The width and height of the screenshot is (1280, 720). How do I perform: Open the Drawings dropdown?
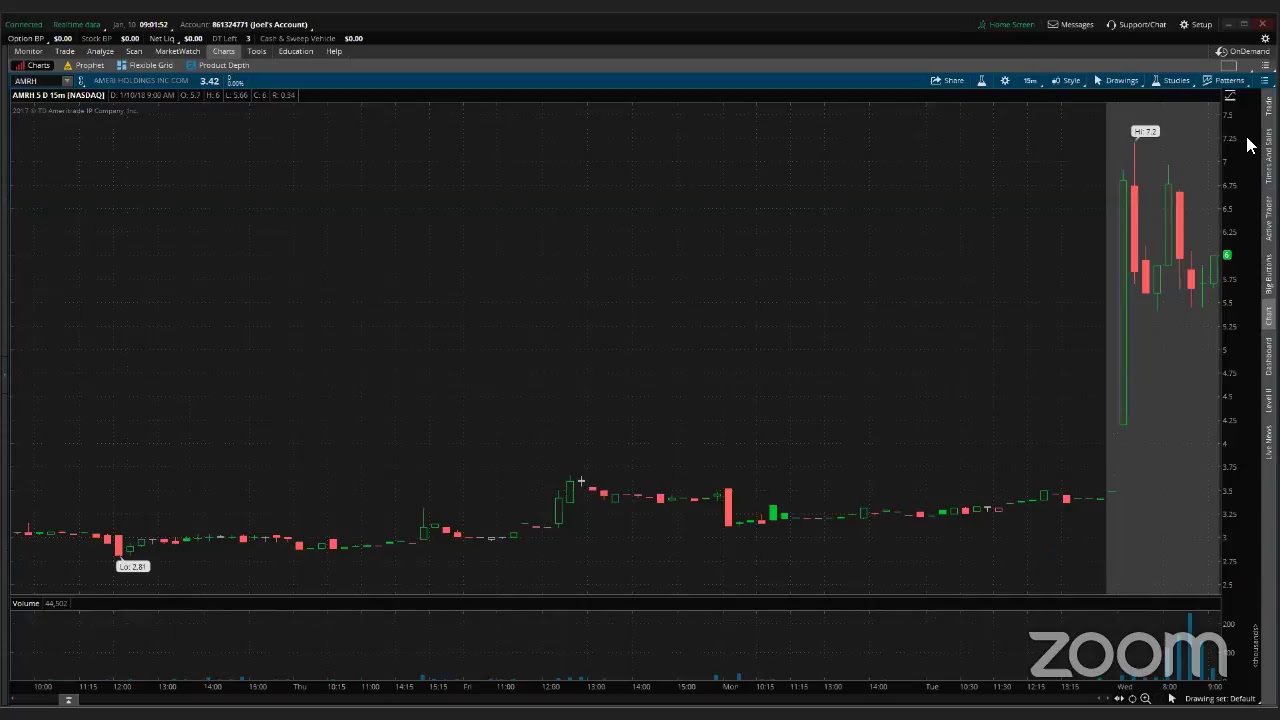[1116, 80]
